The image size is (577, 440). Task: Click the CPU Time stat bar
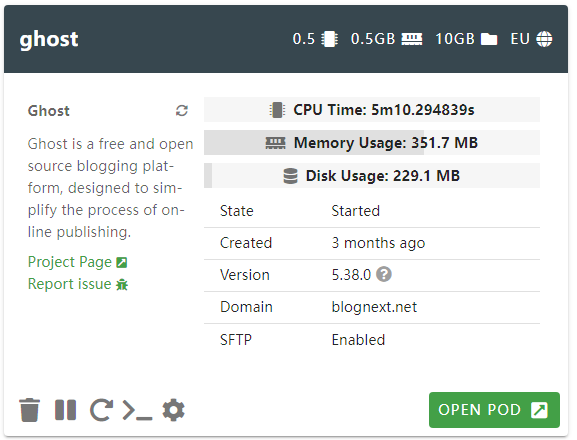point(372,110)
